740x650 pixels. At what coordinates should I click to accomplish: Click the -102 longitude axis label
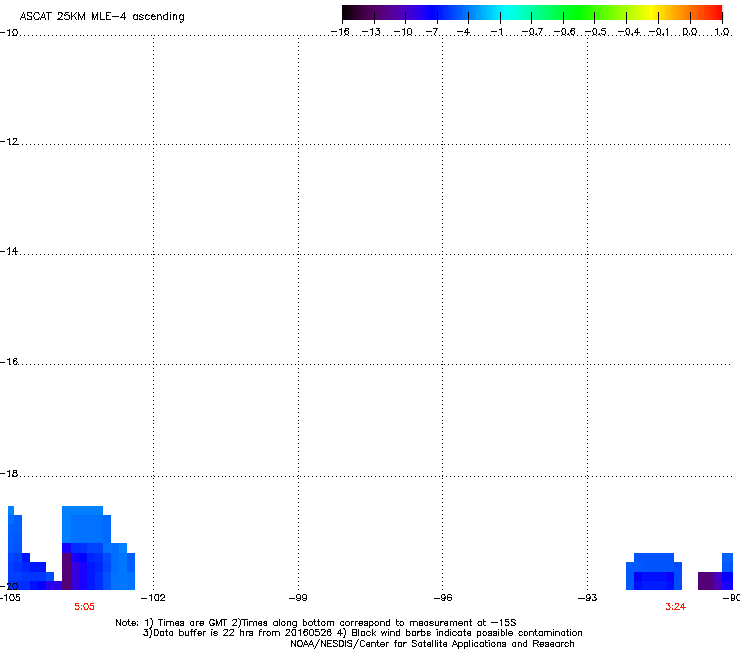[153, 597]
